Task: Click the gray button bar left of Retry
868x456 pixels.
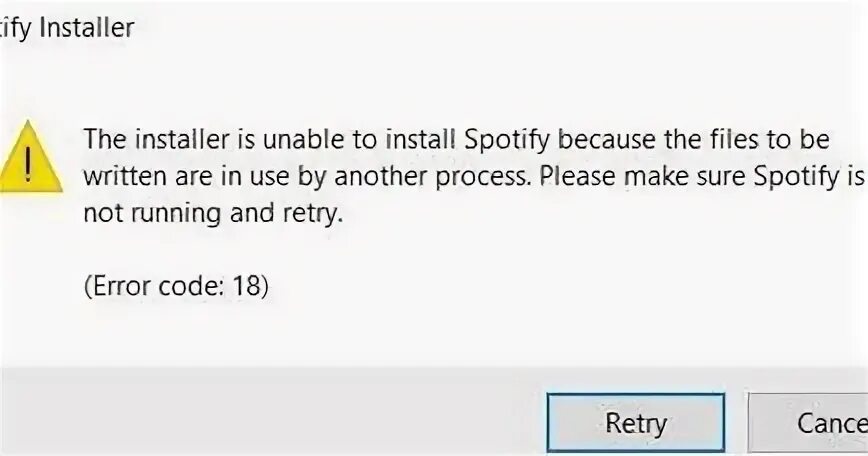Action: point(273,411)
